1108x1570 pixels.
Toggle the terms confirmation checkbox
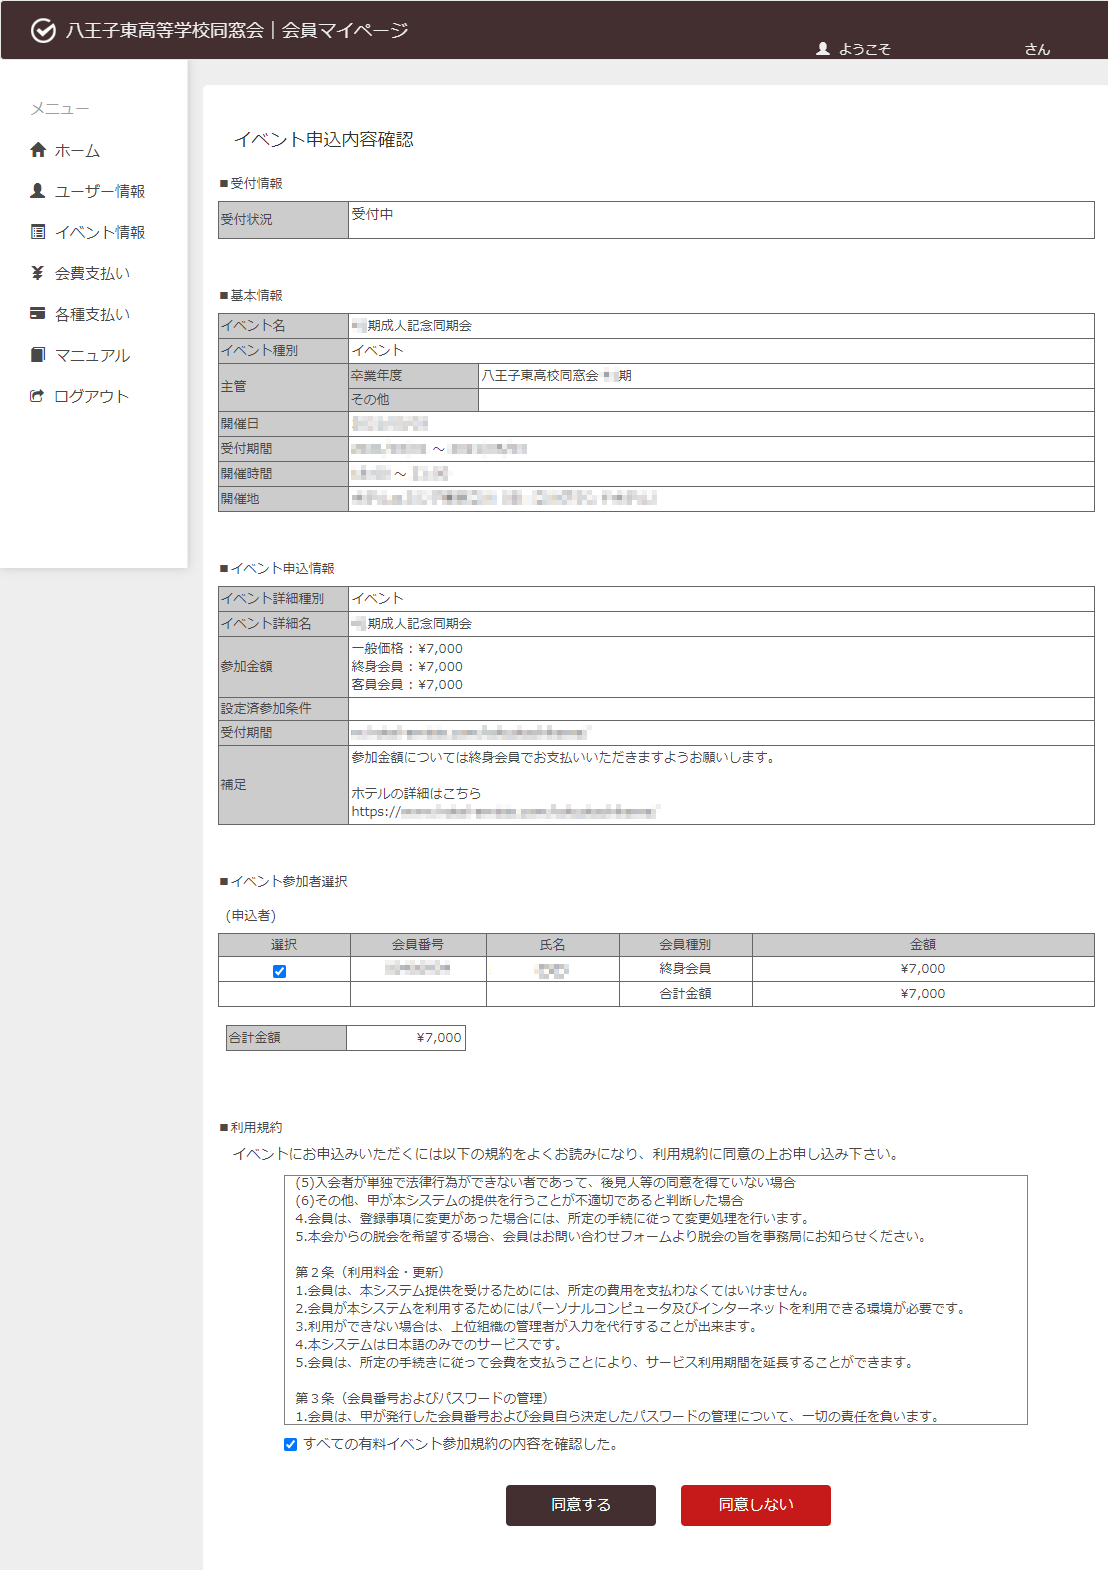[290, 1444]
